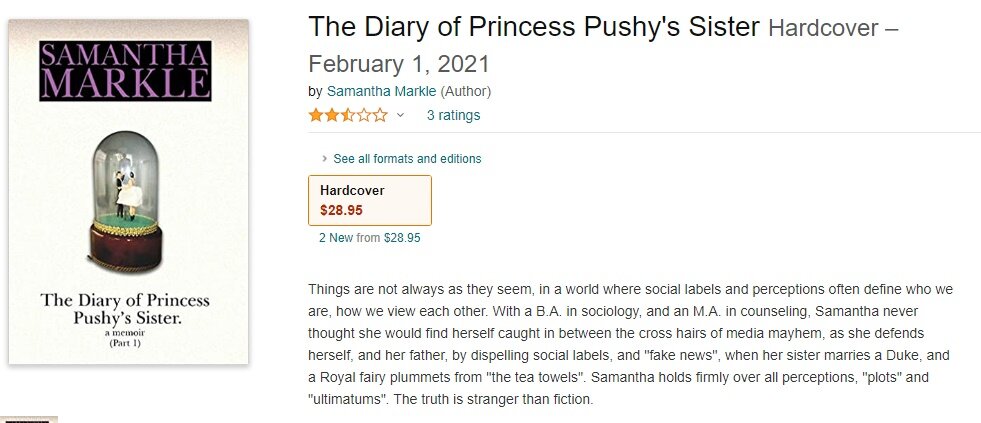Select the small thumbnail below the cover
This screenshot has width=981, height=423.
(x=28, y=419)
